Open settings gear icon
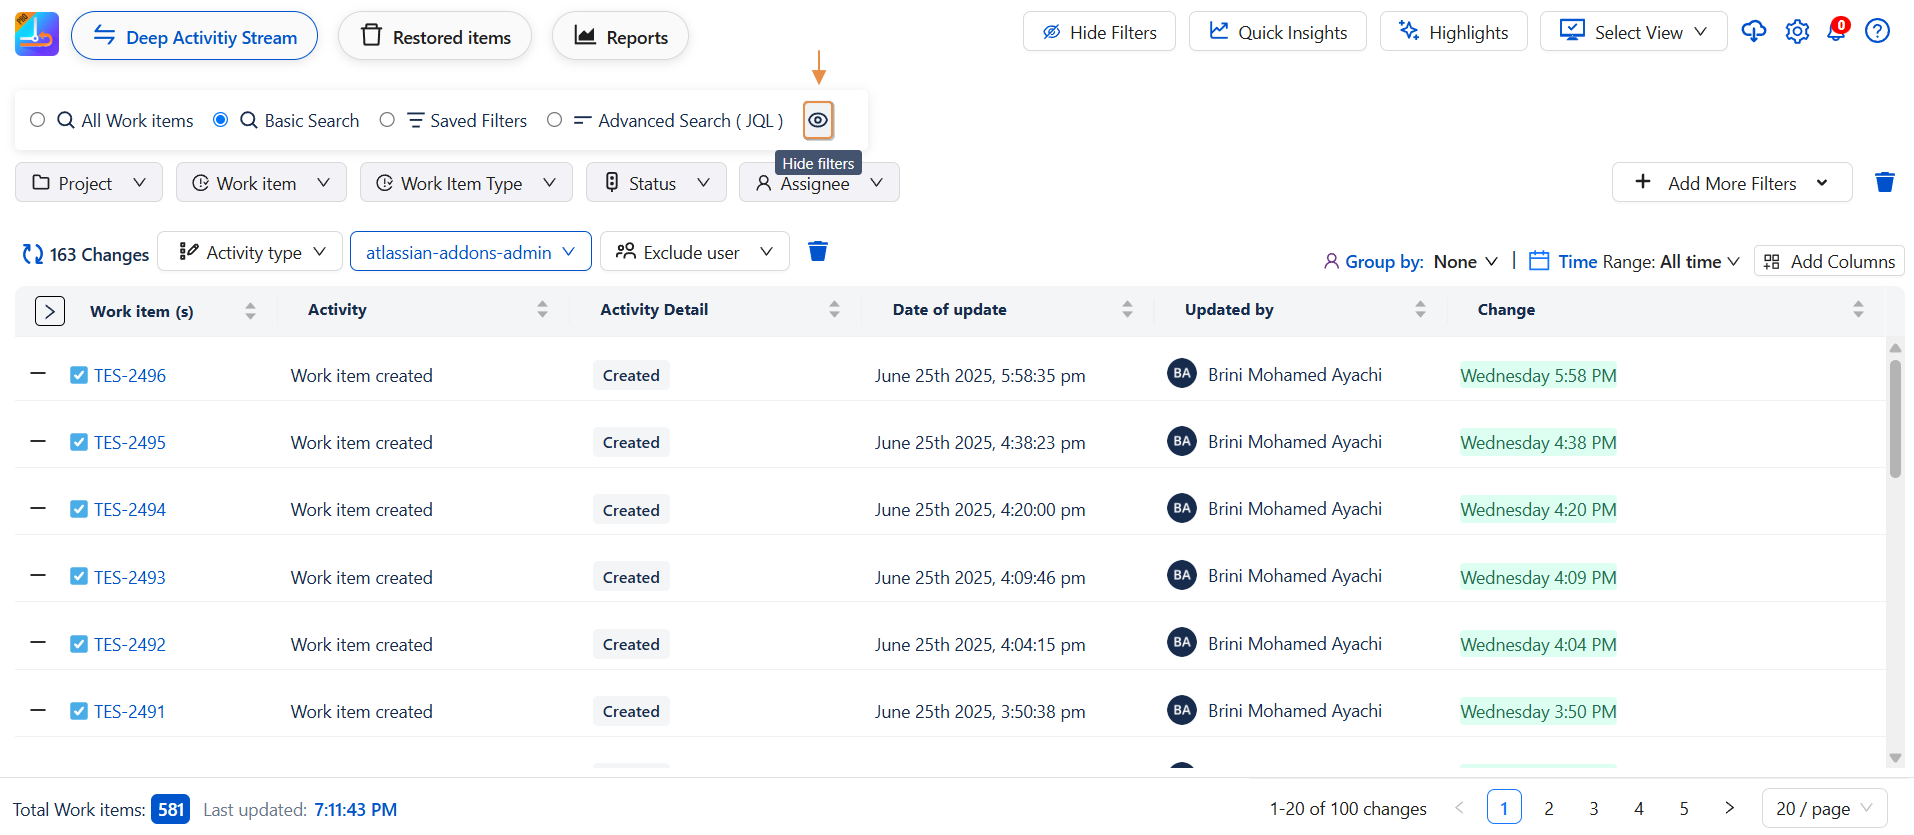 pos(1797,32)
